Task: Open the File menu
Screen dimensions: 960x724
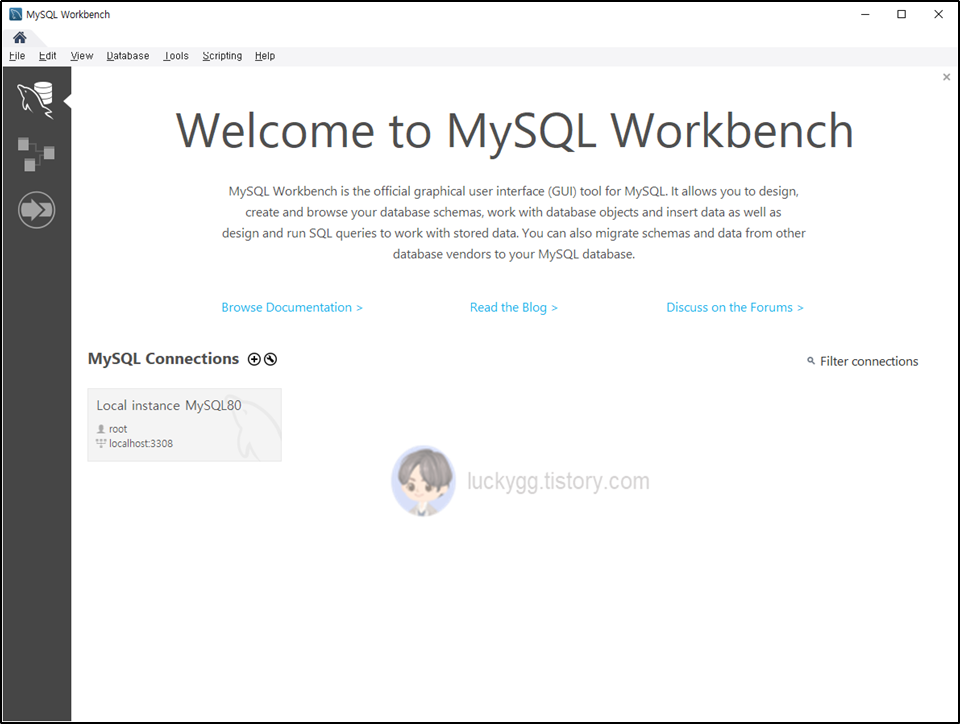Action: (x=17, y=56)
